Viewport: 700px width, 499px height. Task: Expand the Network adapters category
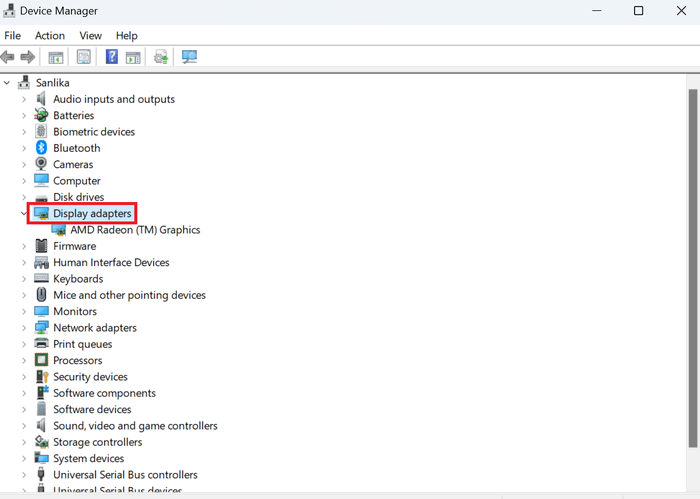click(24, 328)
